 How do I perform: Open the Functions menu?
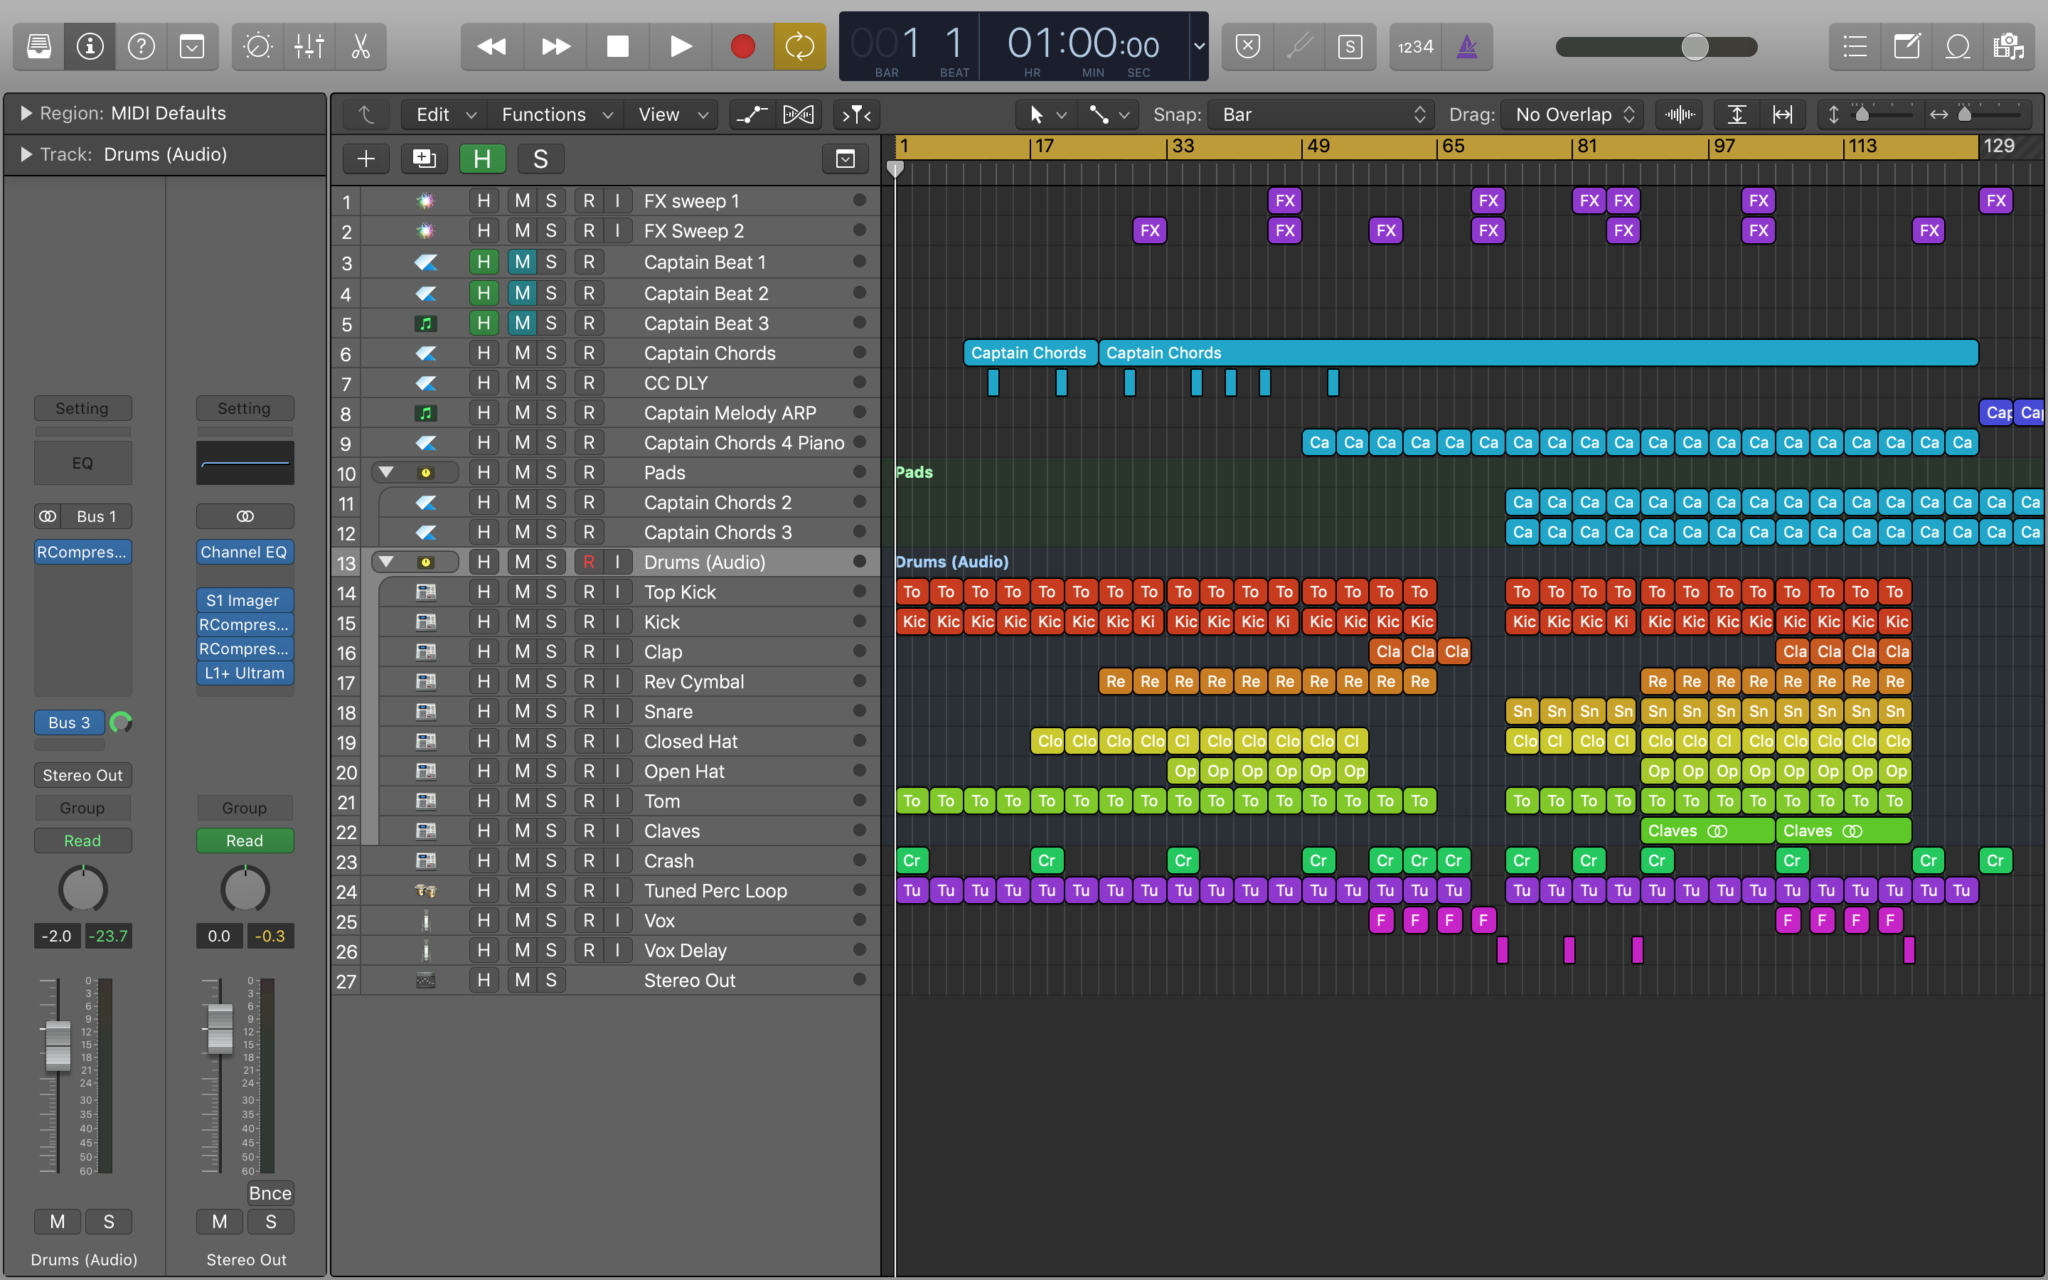(x=556, y=115)
